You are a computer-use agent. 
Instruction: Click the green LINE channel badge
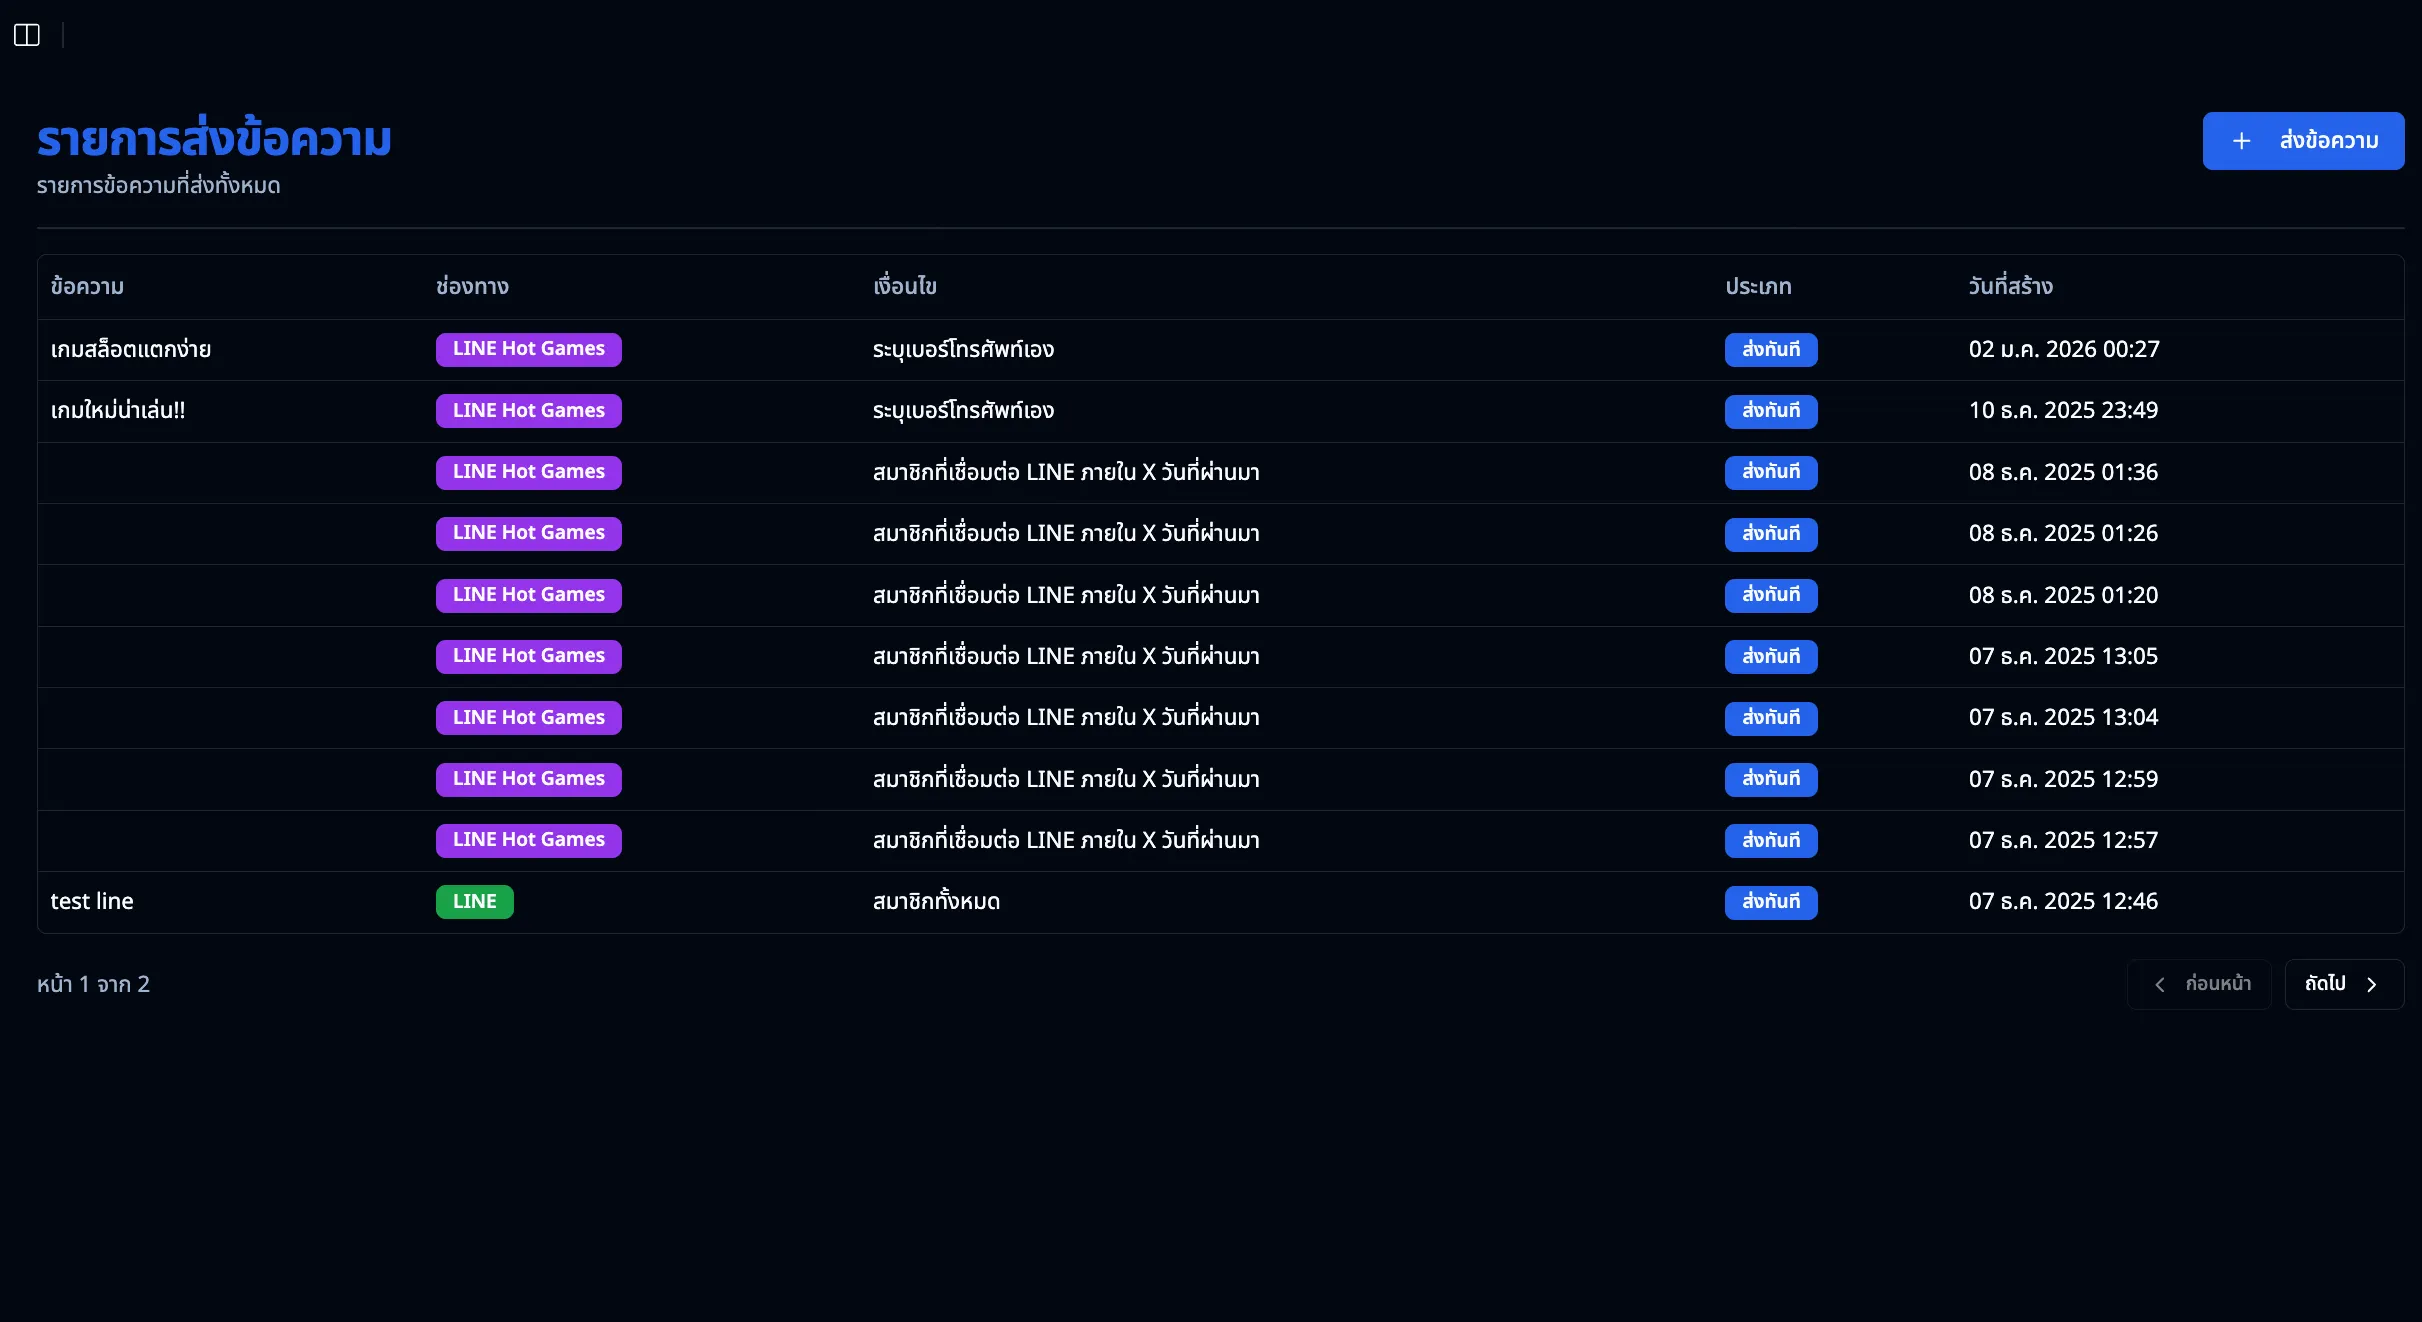(474, 901)
